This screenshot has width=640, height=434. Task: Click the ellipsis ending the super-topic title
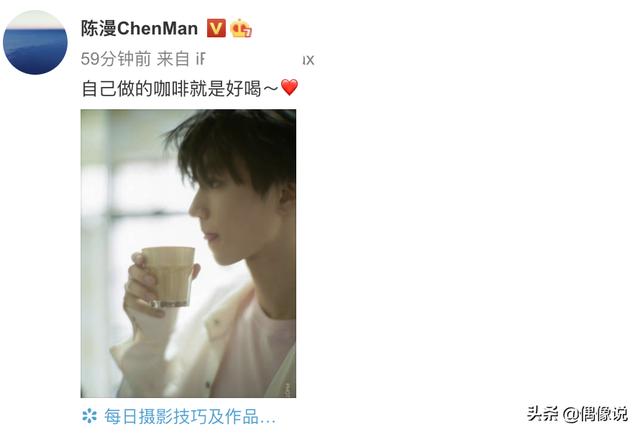point(267,420)
